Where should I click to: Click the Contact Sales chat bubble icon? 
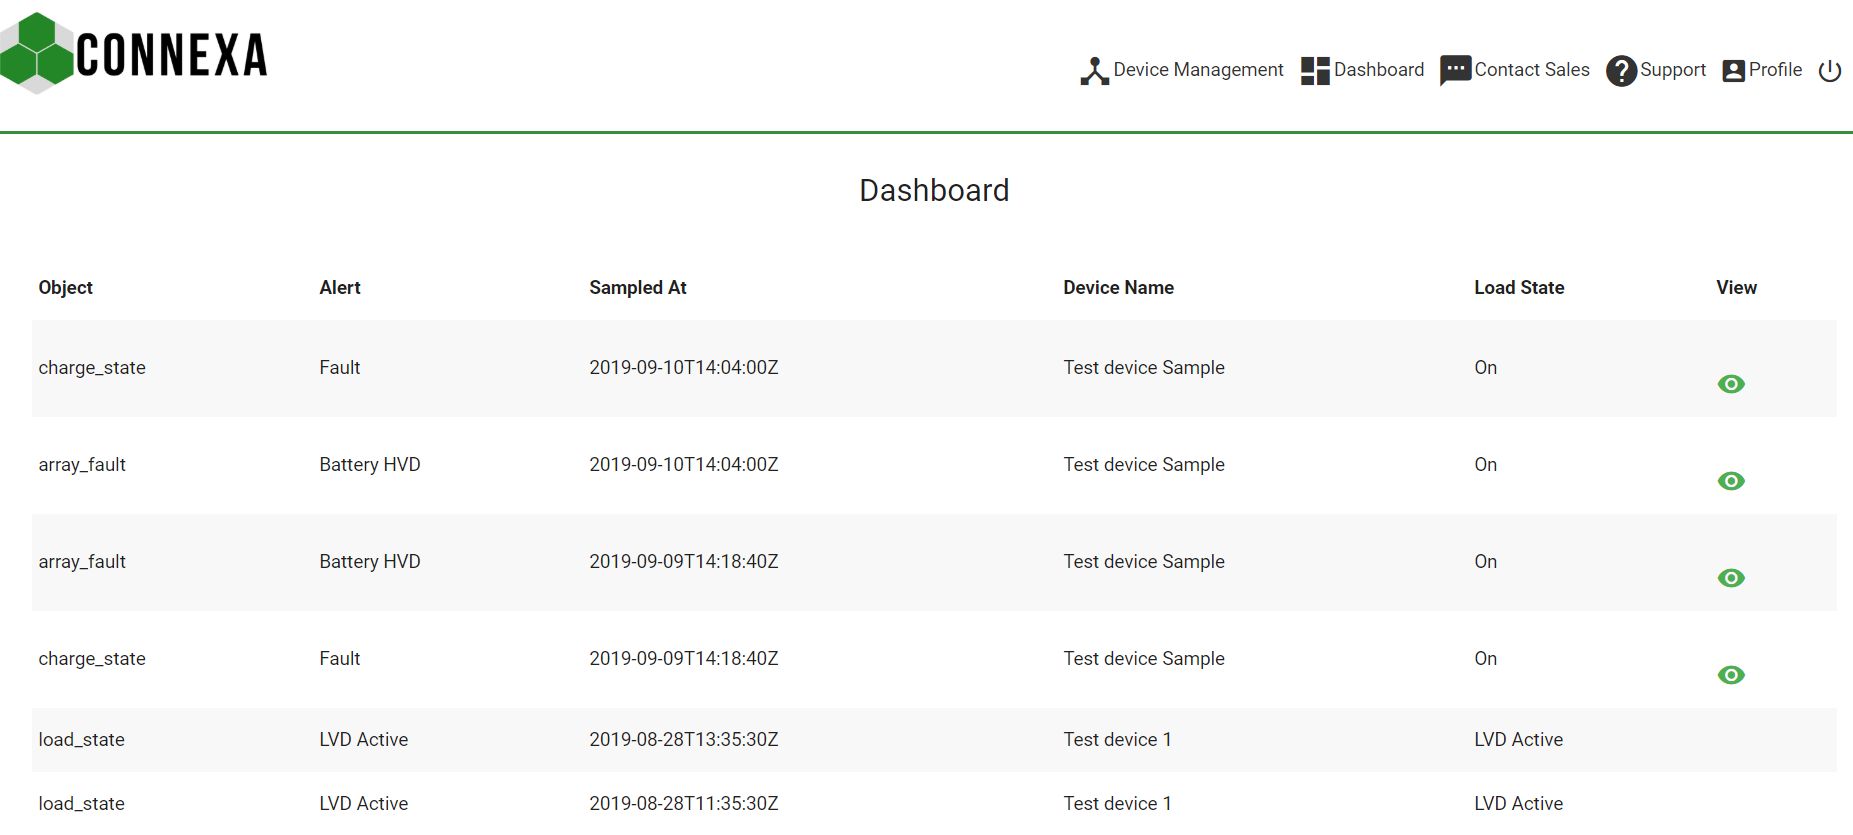tap(1455, 70)
